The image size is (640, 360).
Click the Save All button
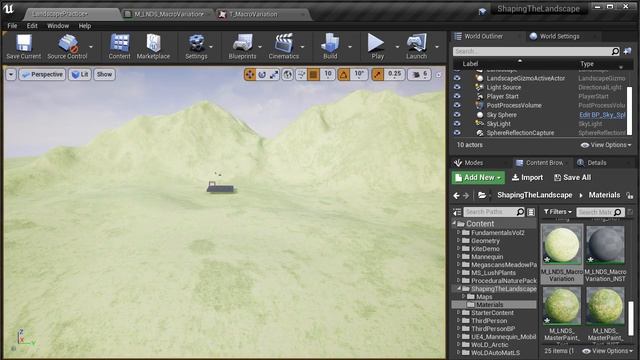(x=572, y=178)
